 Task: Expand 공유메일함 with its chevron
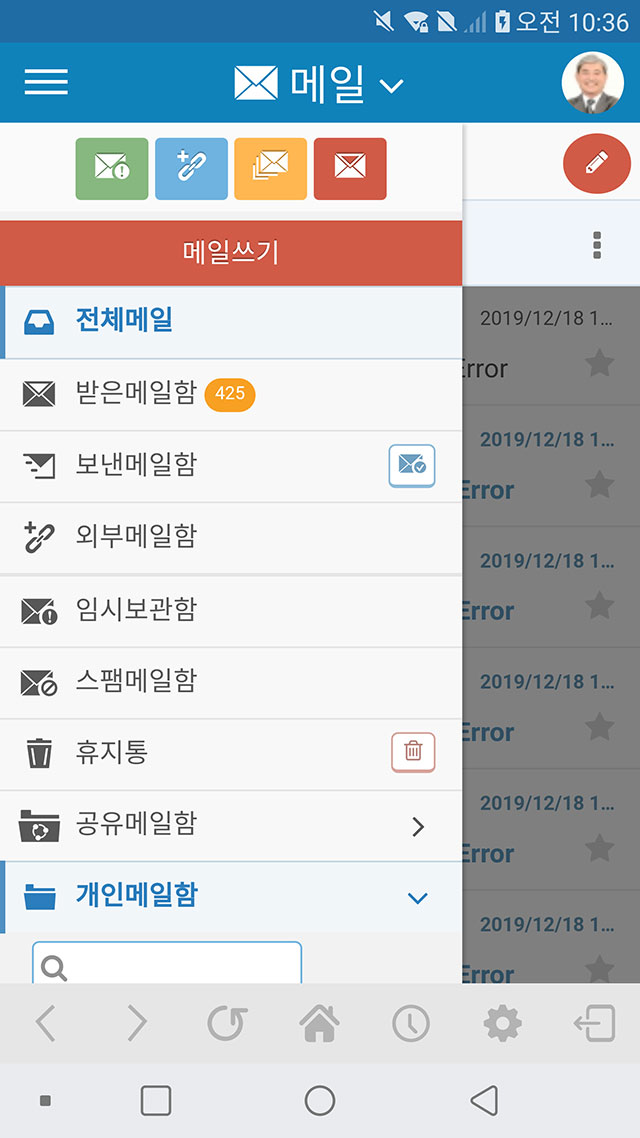[x=417, y=826]
